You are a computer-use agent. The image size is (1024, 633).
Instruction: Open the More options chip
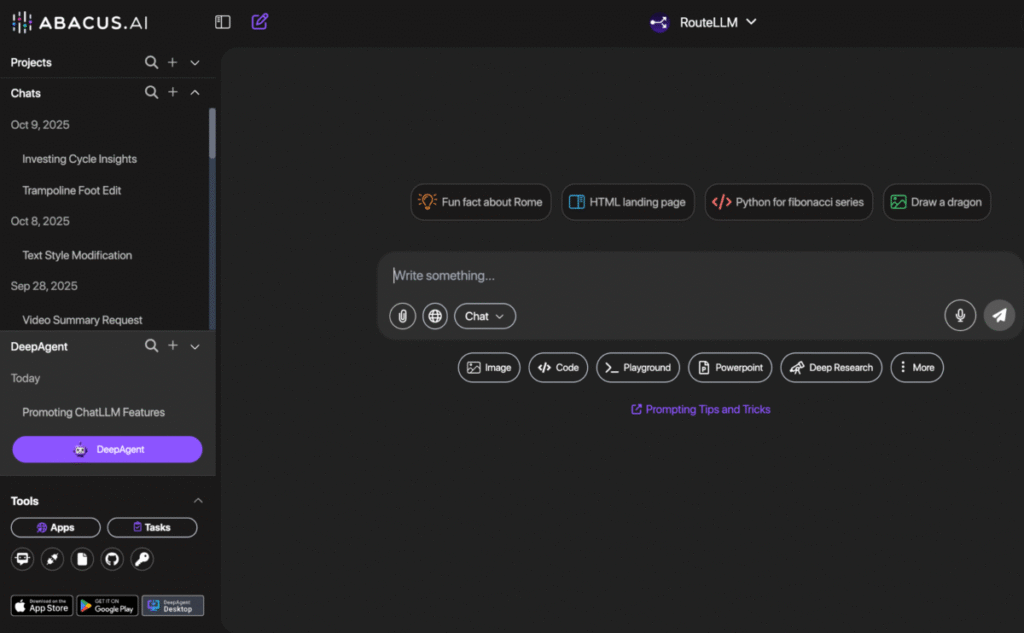917,367
